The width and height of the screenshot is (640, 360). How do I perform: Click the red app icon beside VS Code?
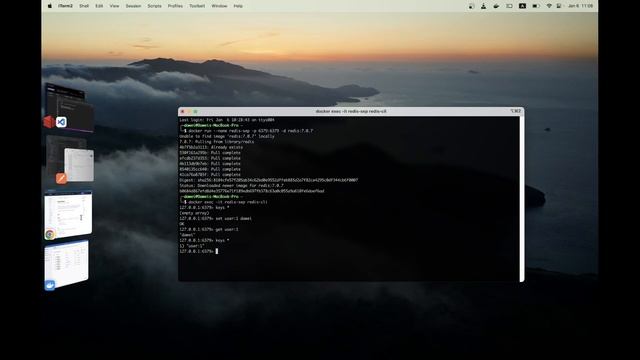(49, 122)
